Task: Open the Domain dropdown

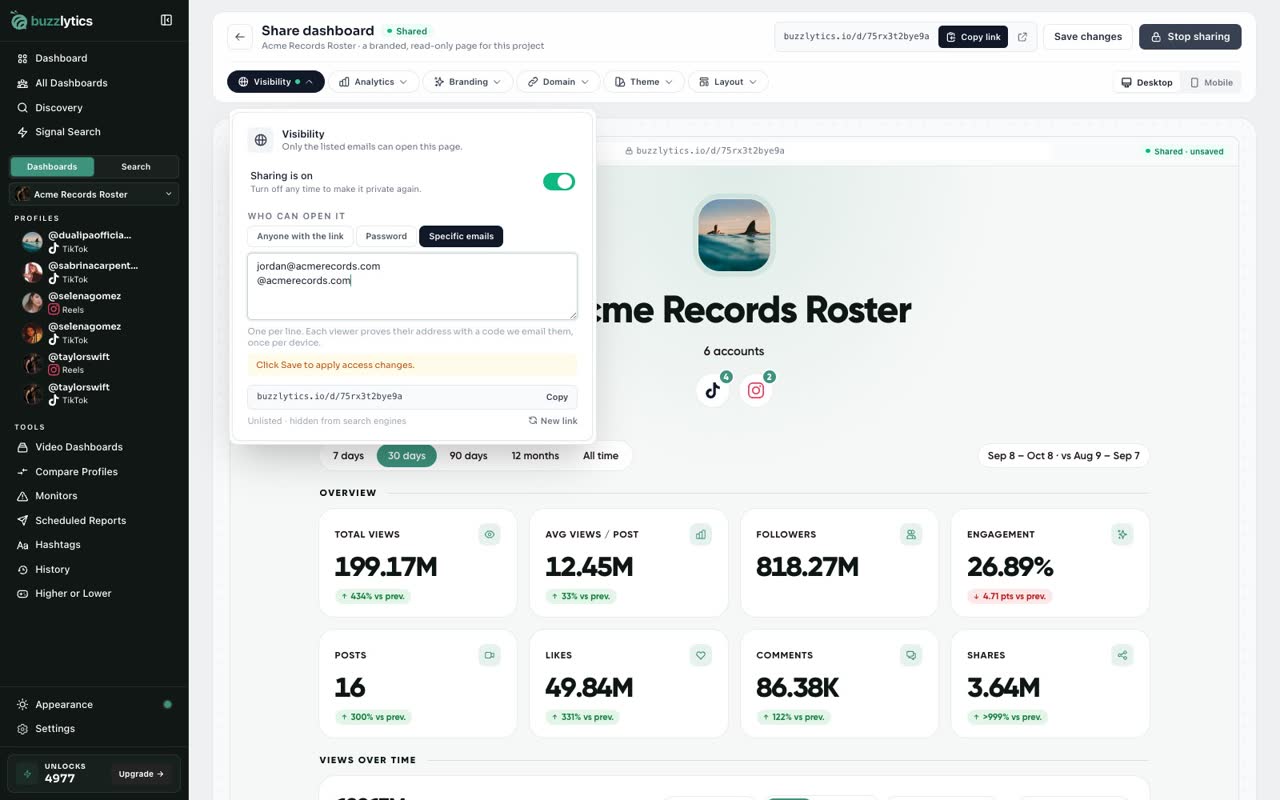Action: point(558,82)
